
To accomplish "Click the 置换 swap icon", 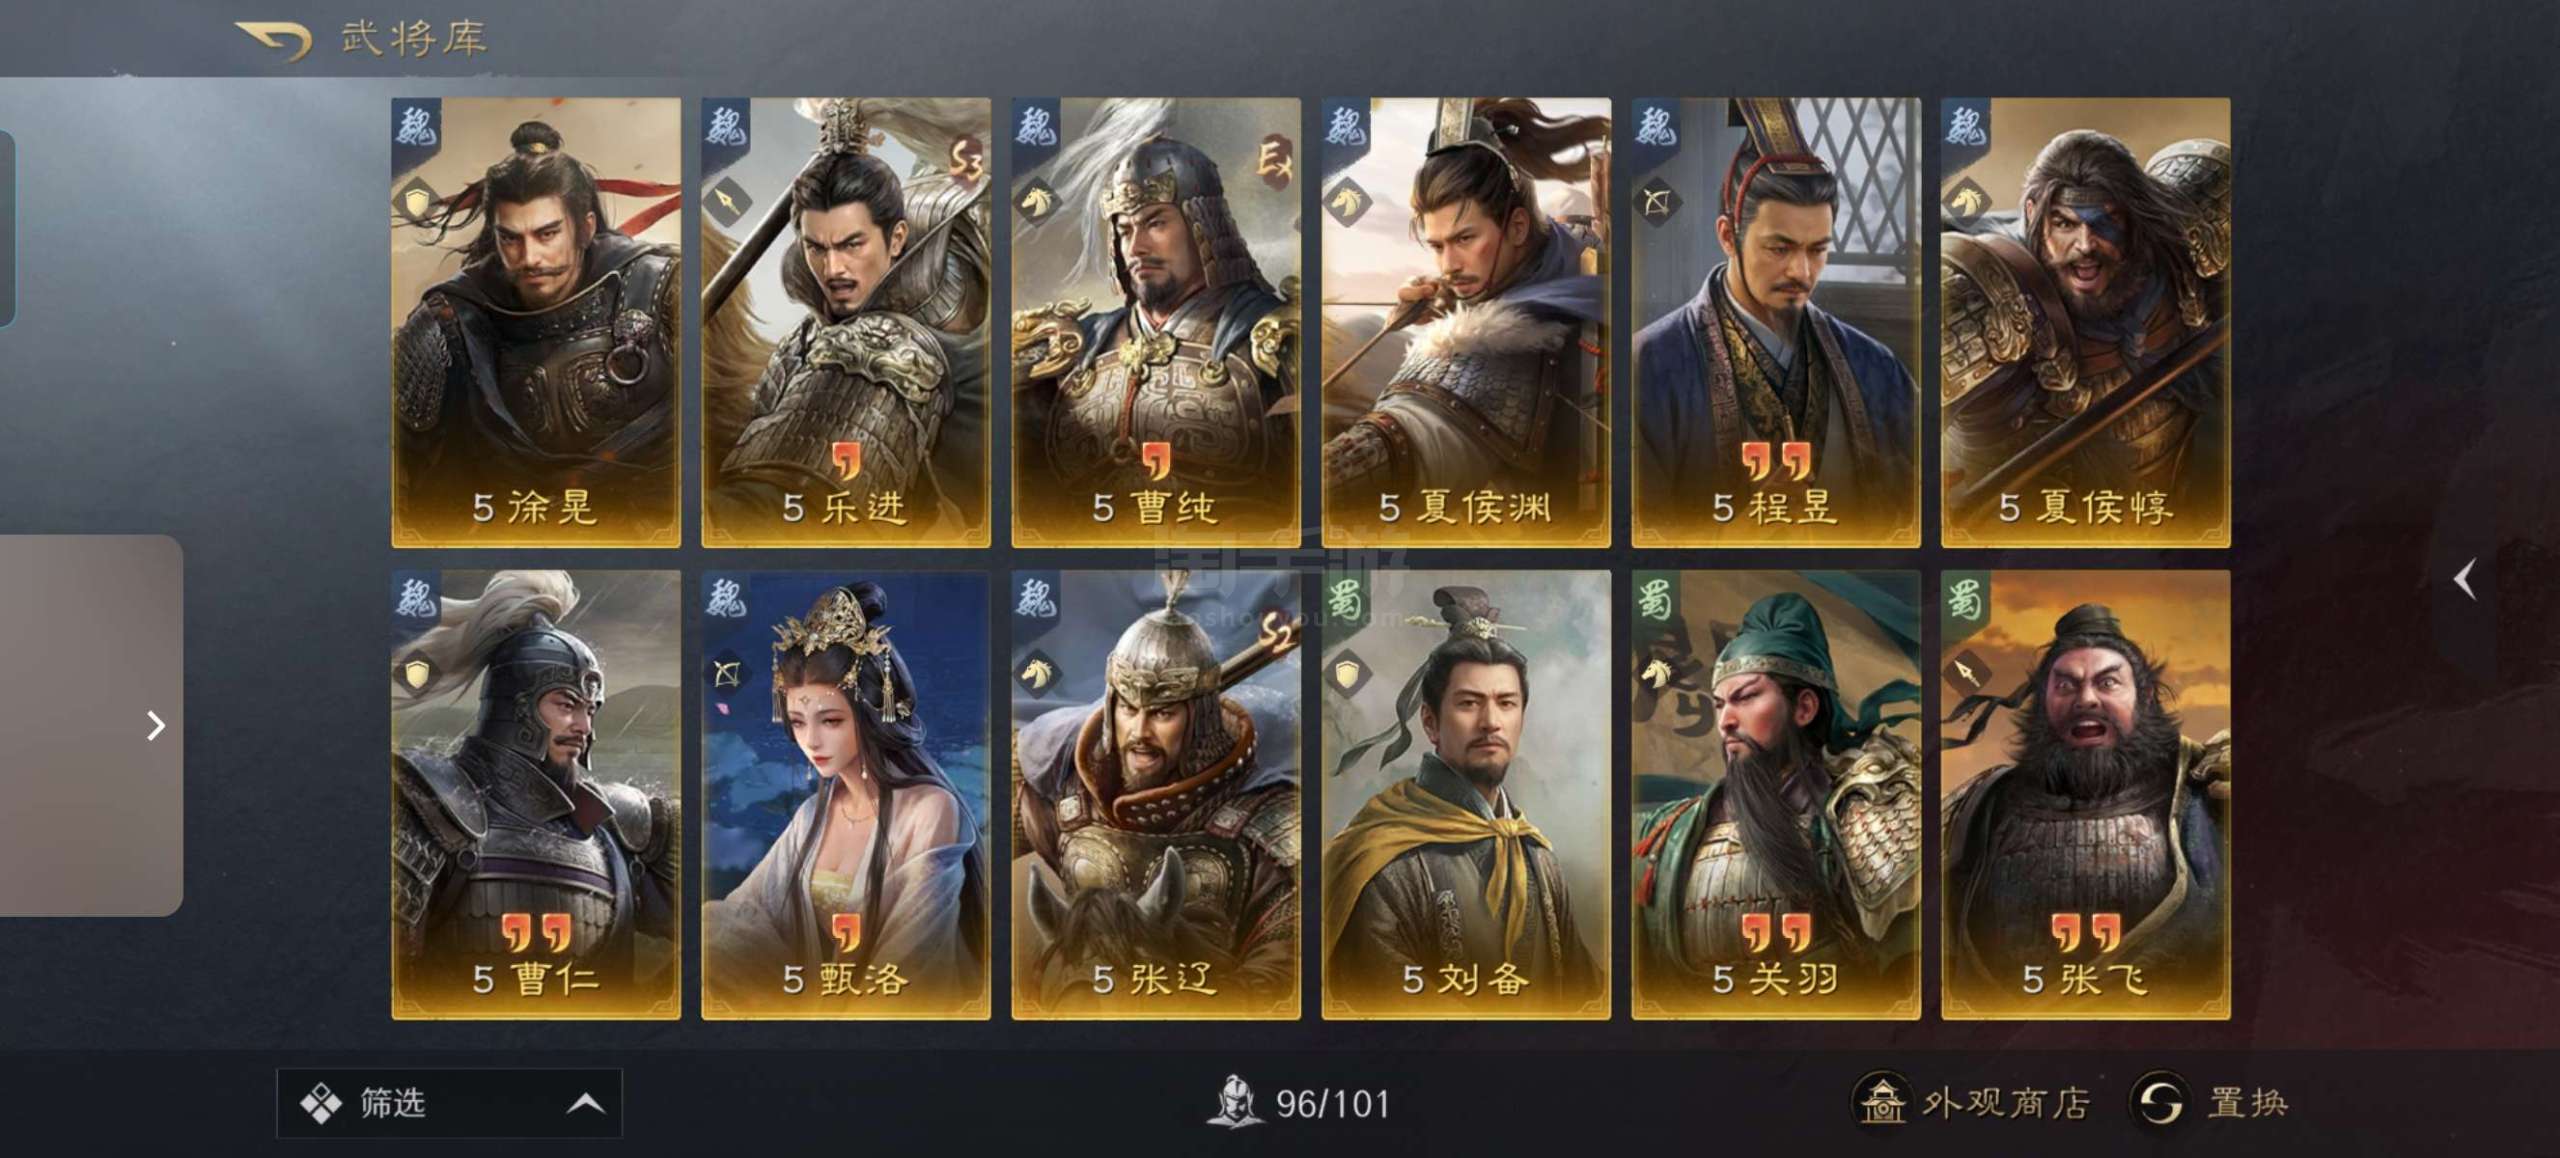I will tap(2160, 1103).
